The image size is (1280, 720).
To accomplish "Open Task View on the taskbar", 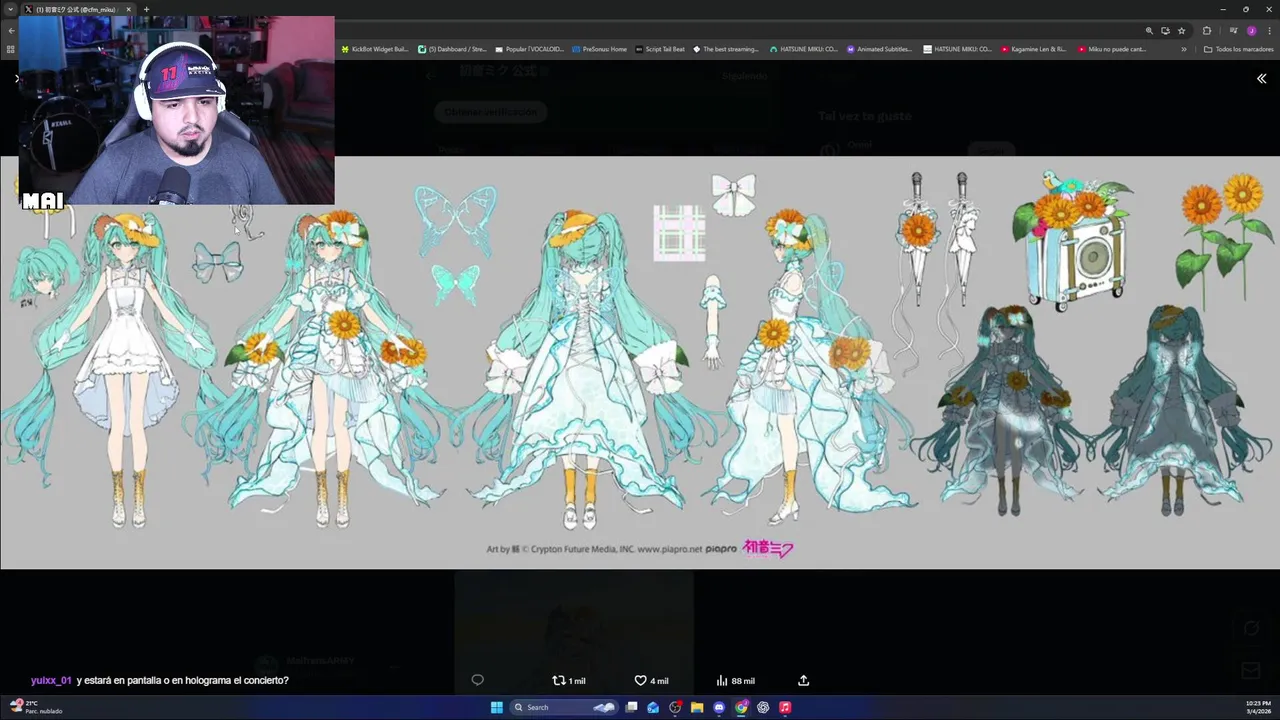I will [x=631, y=707].
